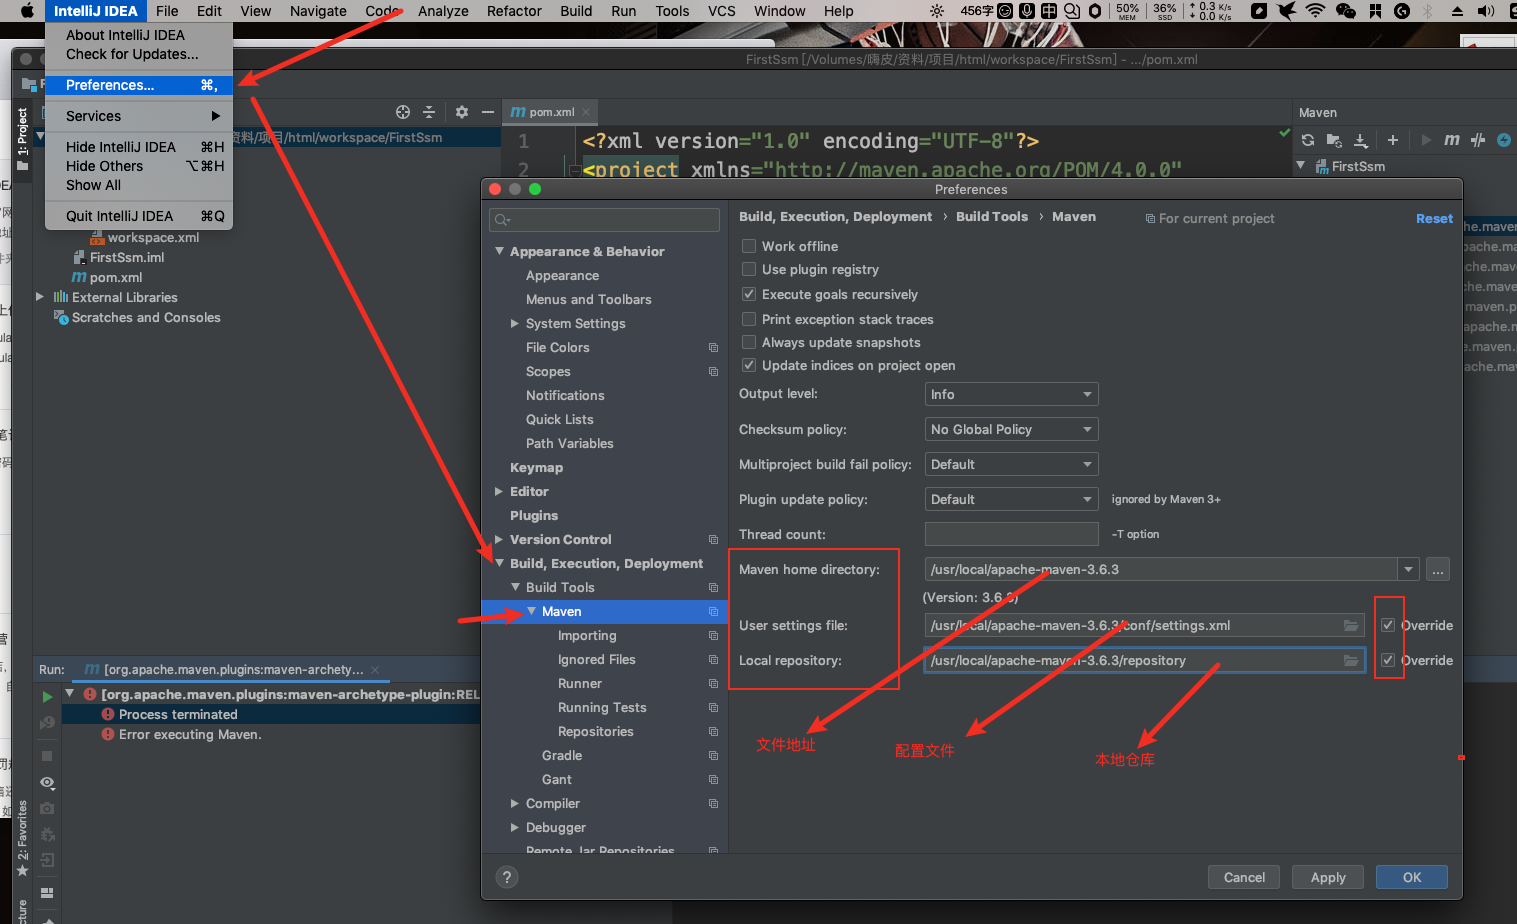
Task: Enable Always update snapshots checkbox
Action: click(749, 342)
